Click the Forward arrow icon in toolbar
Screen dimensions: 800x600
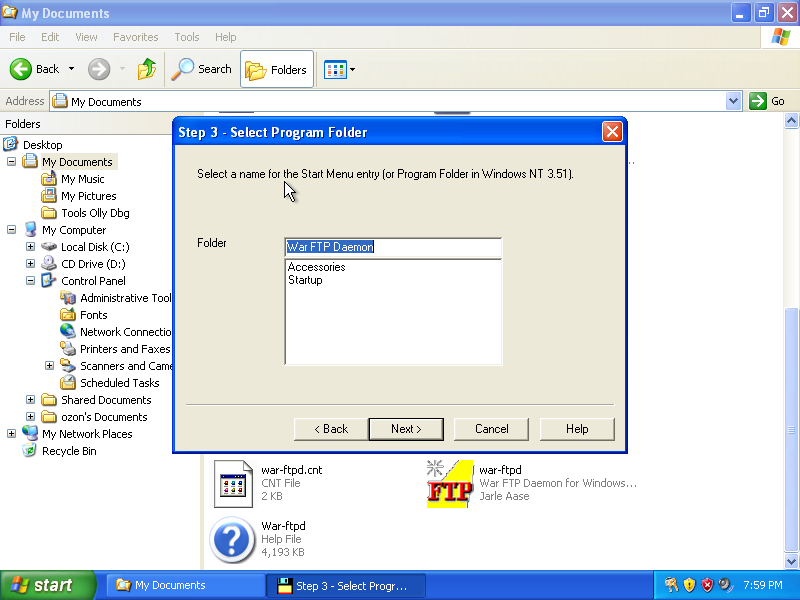pos(99,69)
